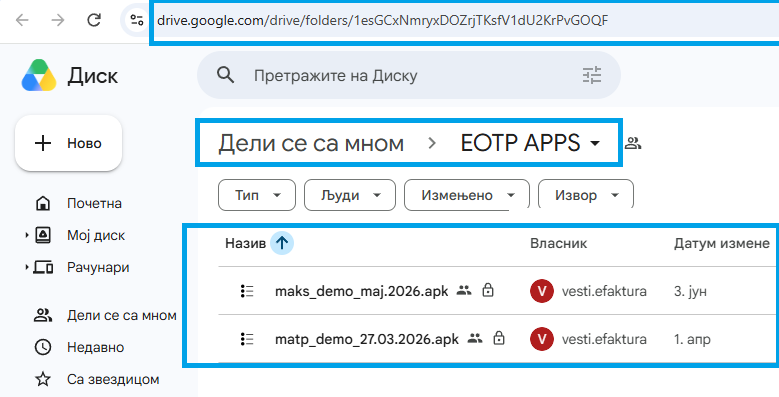Click the Власник column header

558,243
